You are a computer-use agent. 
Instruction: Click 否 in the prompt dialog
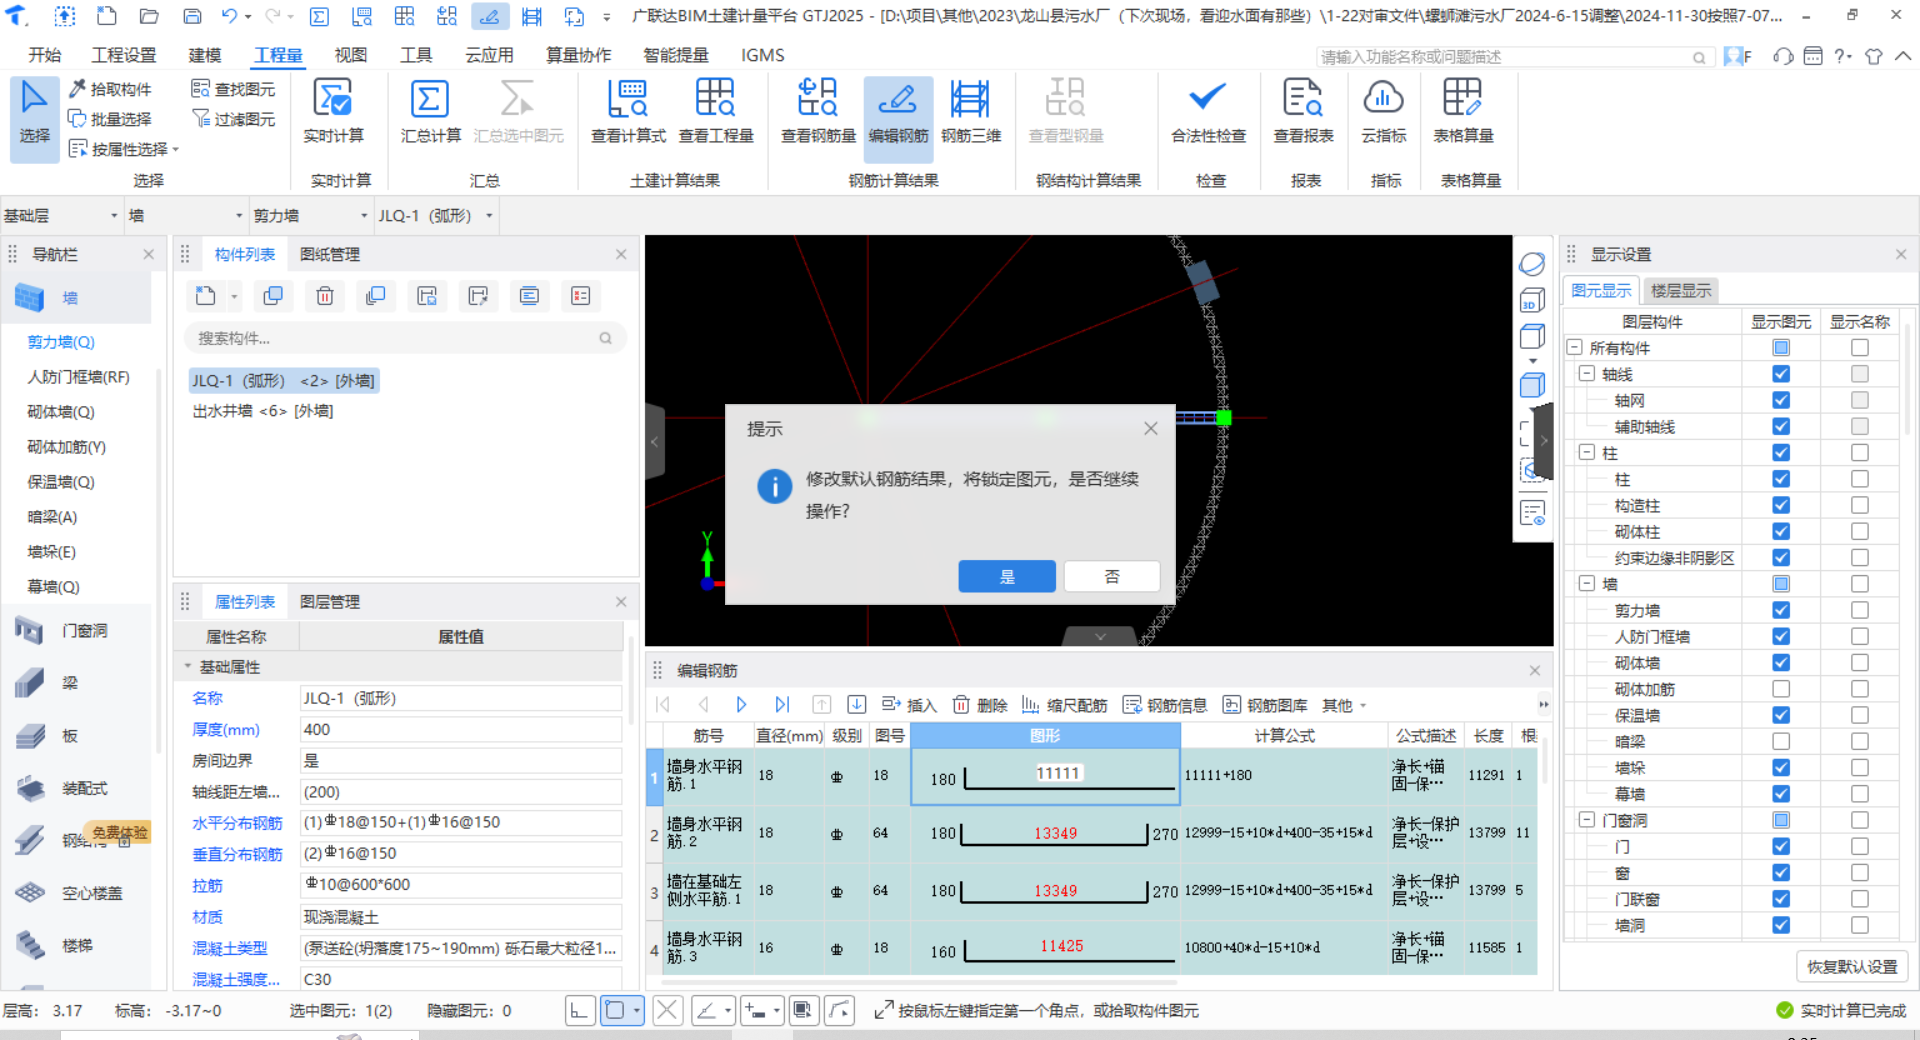click(1112, 576)
